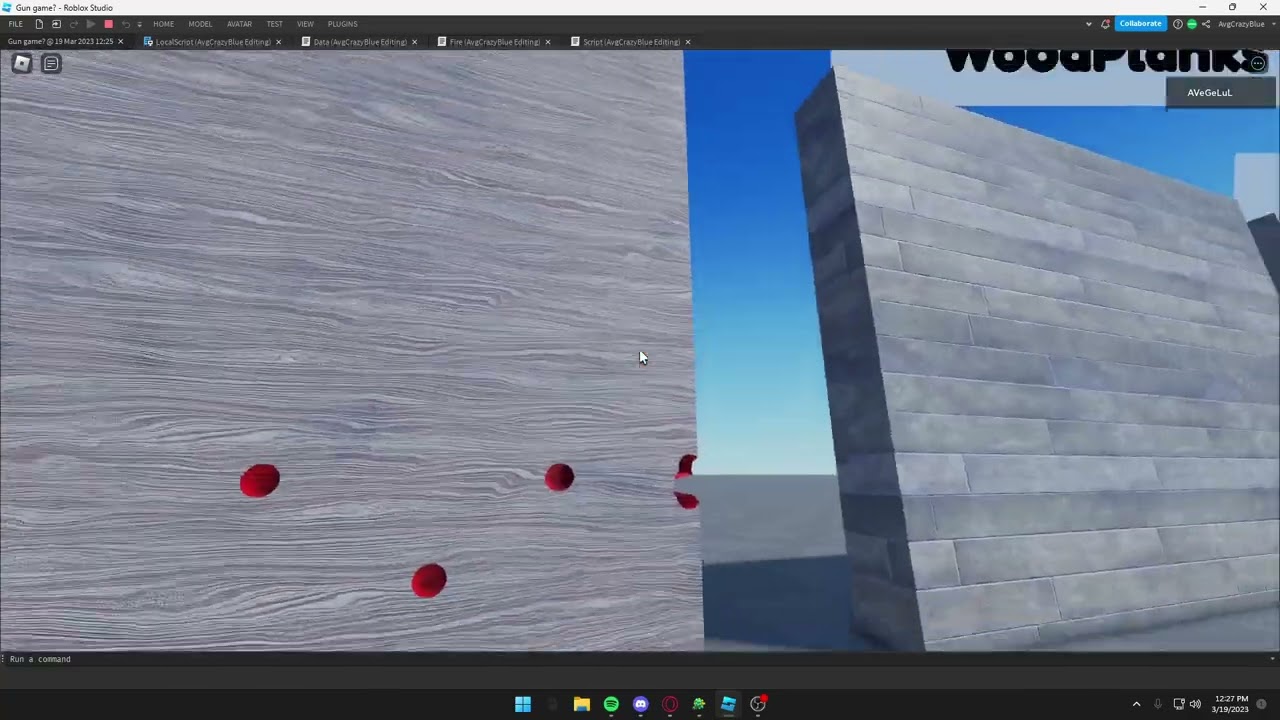Open the notification center icon beside the clock
This screenshot has height=720, width=1280.
(1262, 704)
